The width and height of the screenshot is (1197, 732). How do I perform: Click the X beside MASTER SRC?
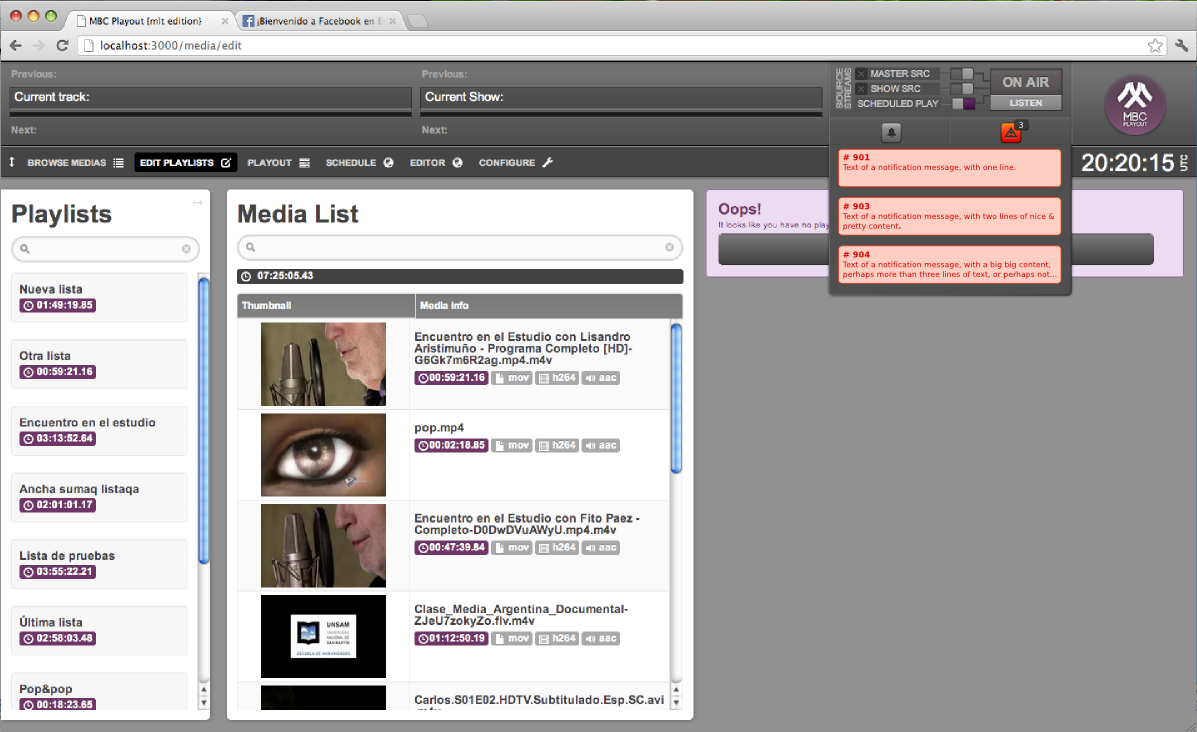tap(861, 74)
